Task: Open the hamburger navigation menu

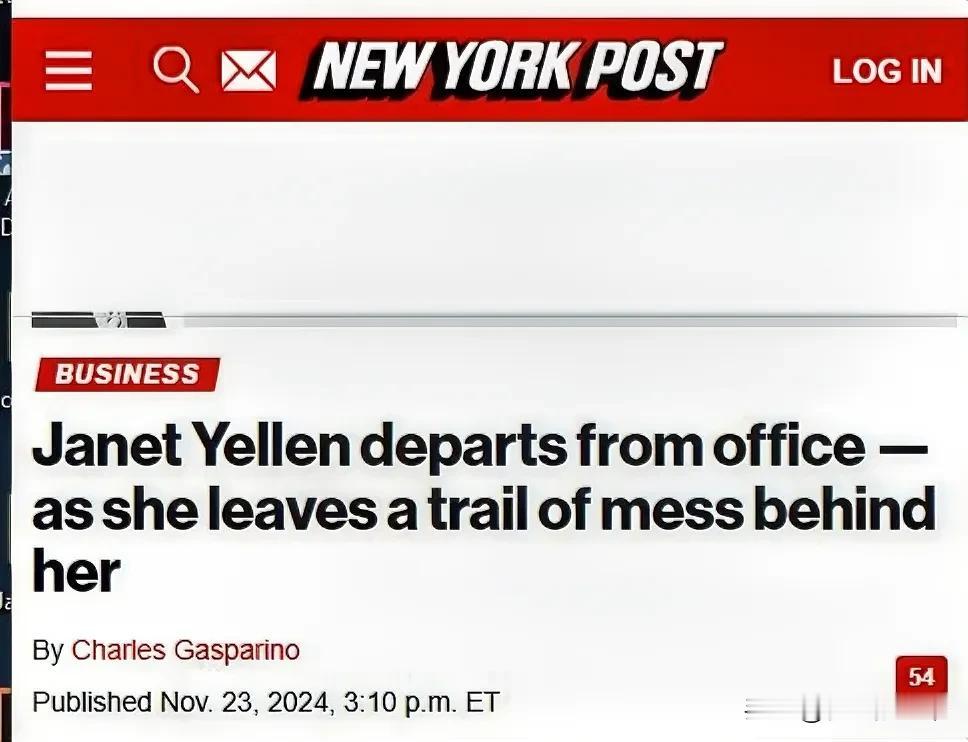Action: click(x=69, y=71)
